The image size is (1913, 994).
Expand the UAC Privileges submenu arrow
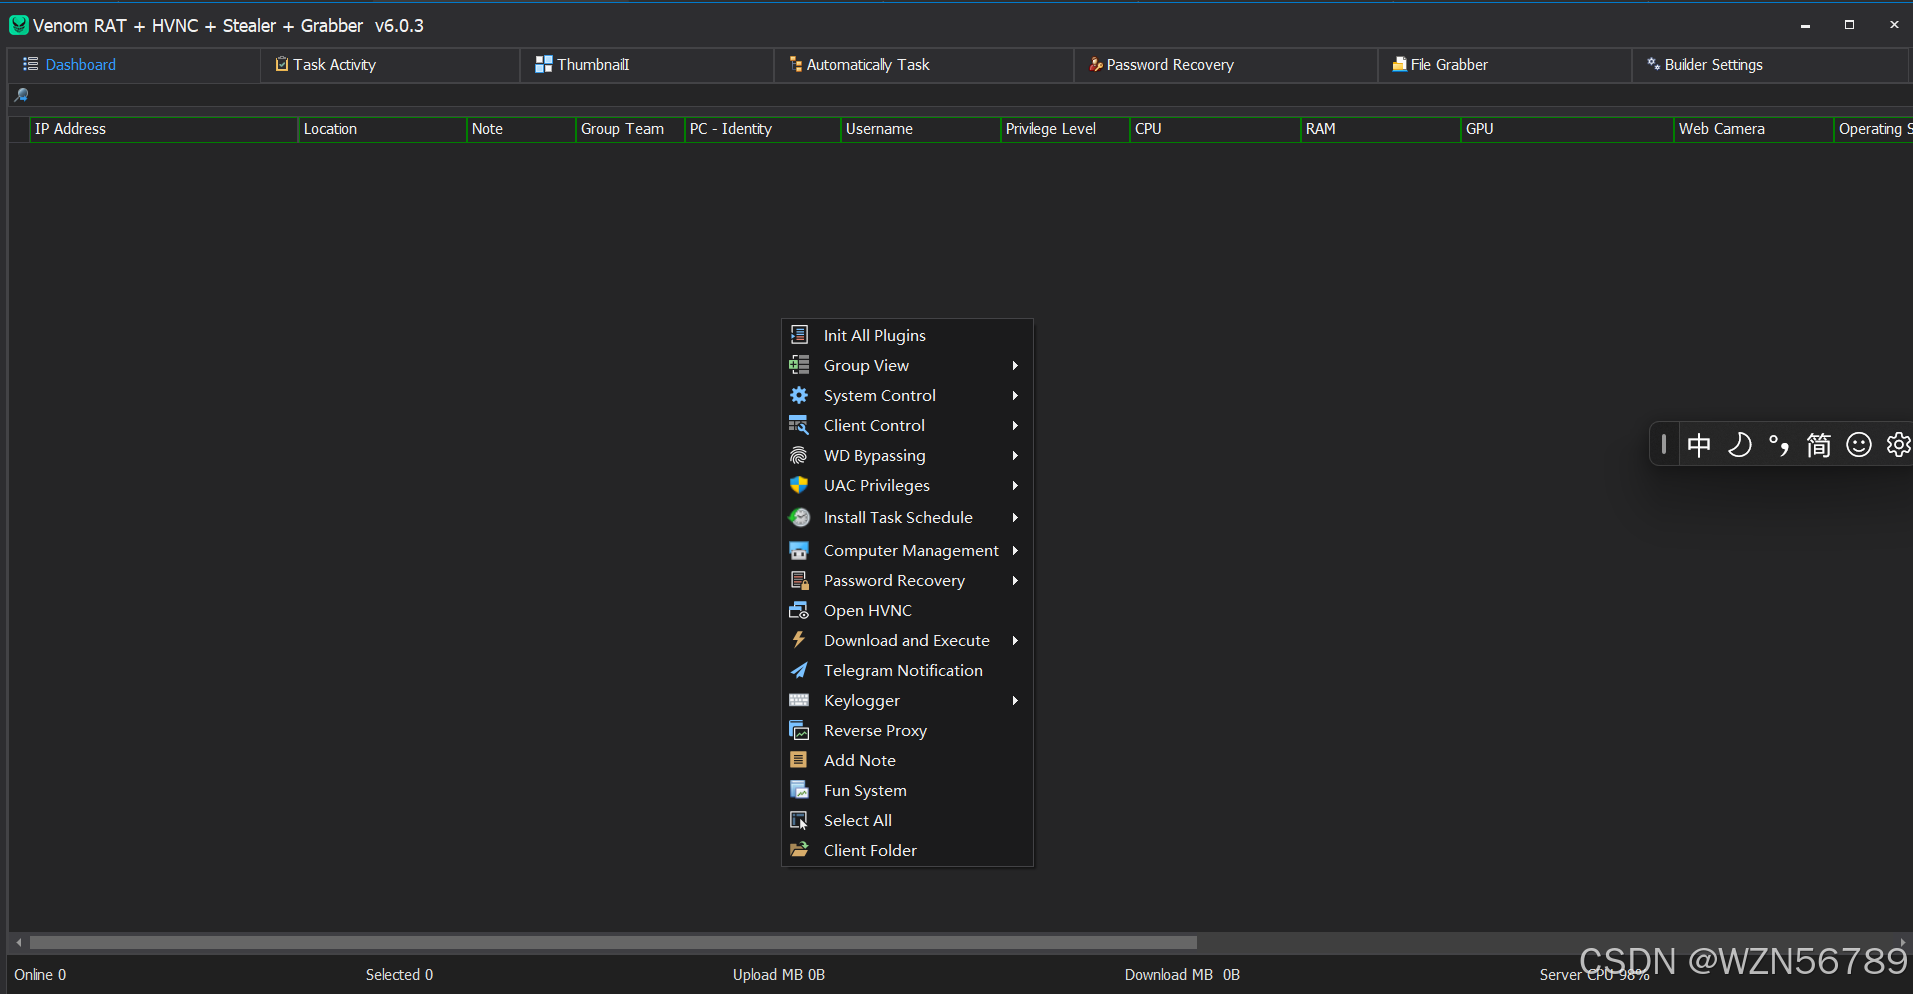[1015, 485]
